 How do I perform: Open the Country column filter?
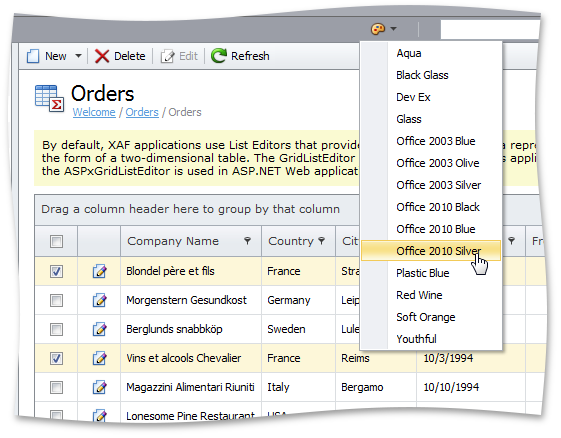pos(321,241)
